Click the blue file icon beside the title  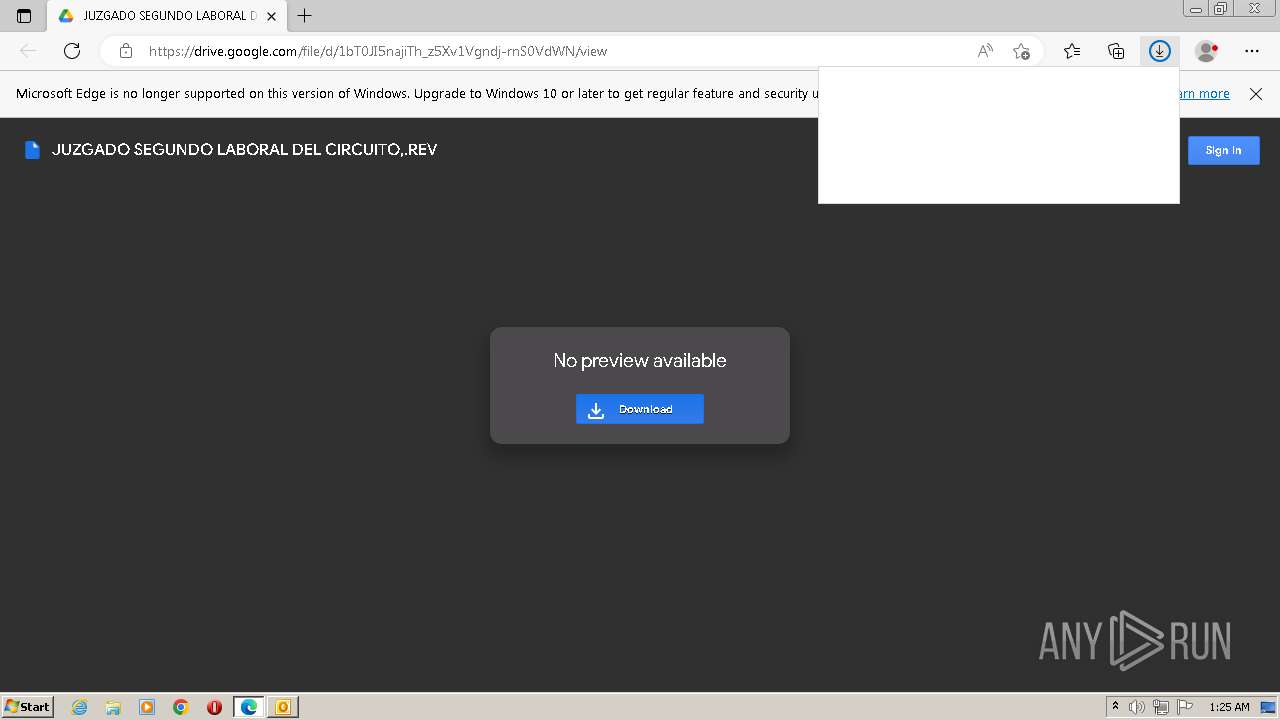[32, 150]
